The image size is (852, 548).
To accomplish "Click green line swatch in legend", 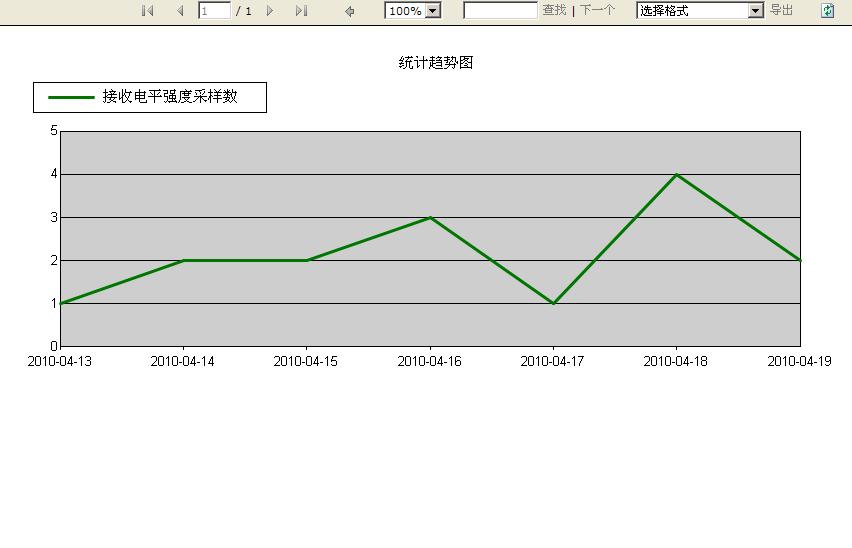I will [71, 98].
